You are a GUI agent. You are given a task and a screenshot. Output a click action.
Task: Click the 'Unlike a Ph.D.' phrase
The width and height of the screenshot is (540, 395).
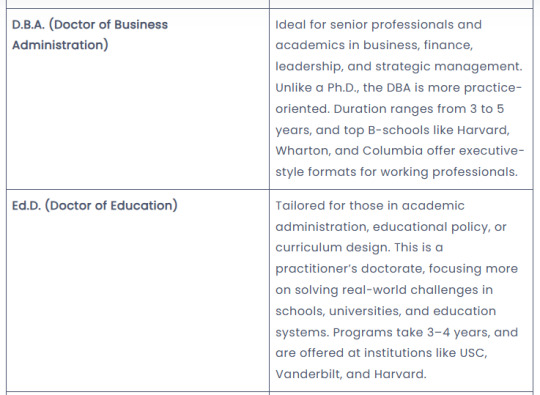pos(318,88)
